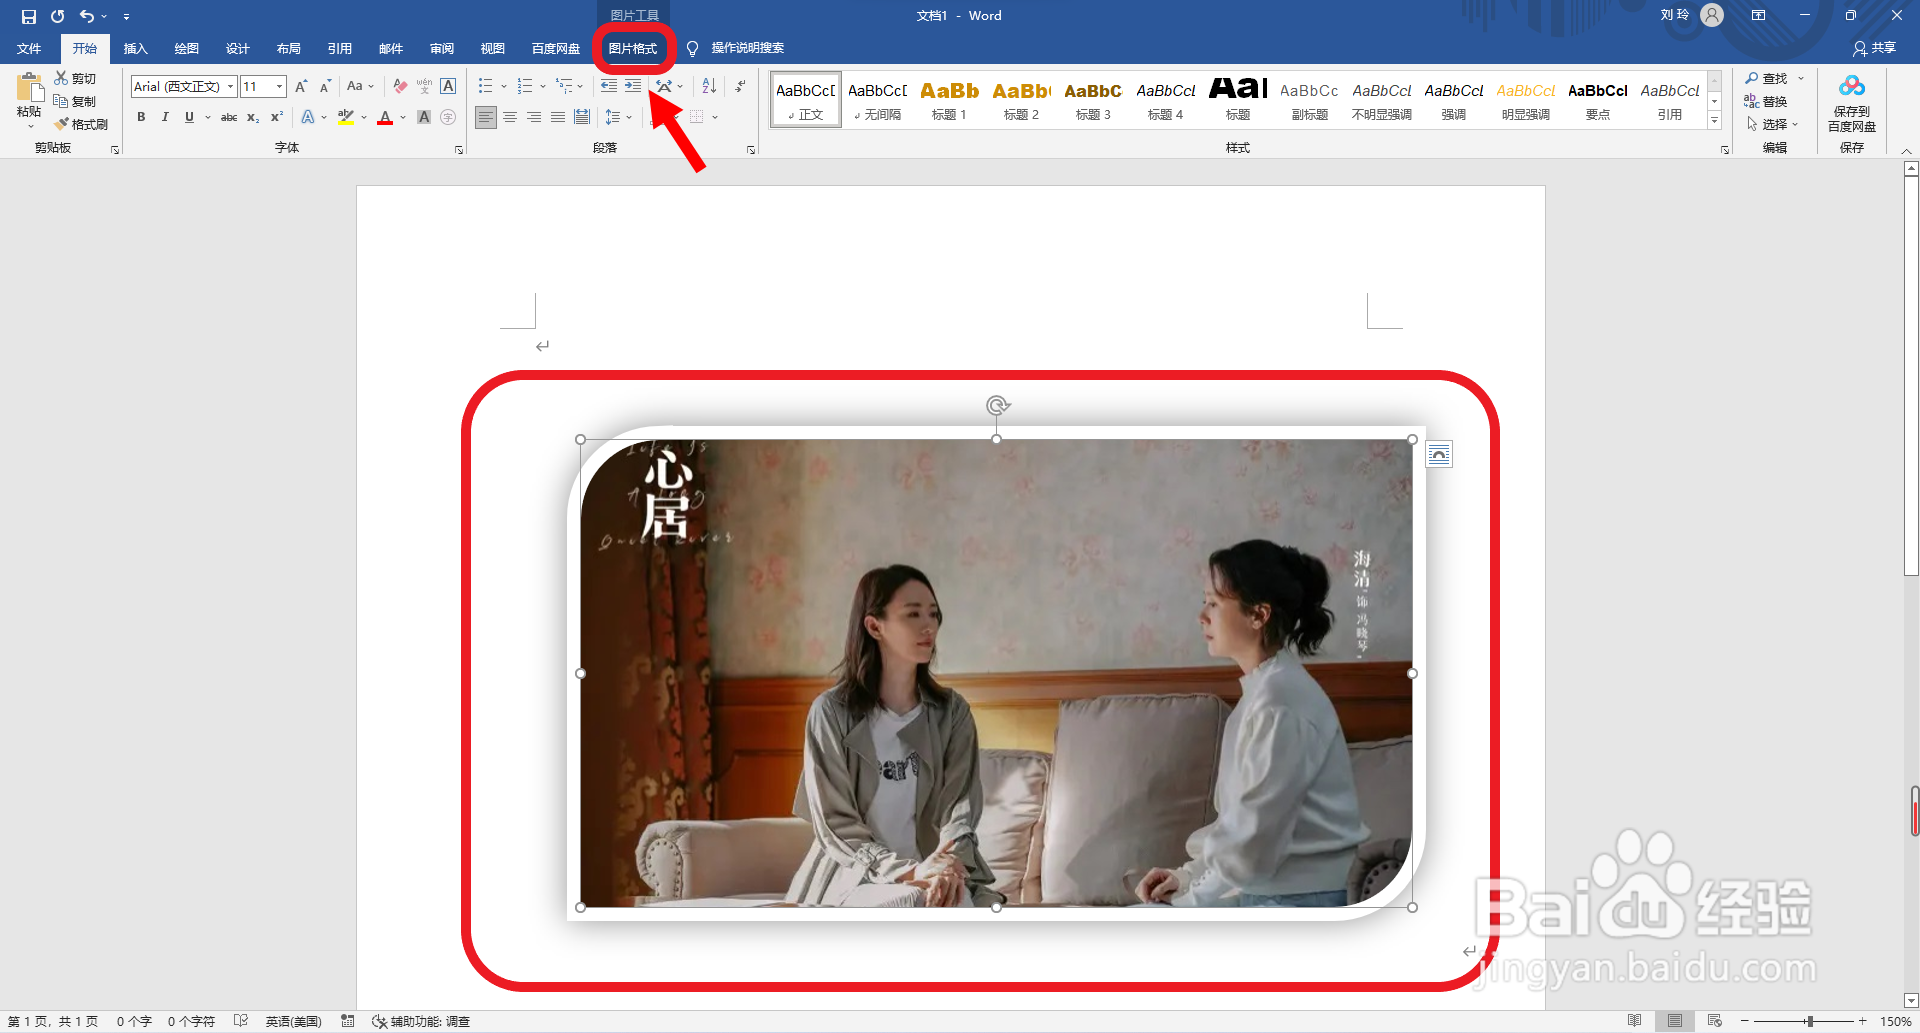The width and height of the screenshot is (1920, 1033).
Task: Click the layout options icon beside image
Action: coord(1439,454)
